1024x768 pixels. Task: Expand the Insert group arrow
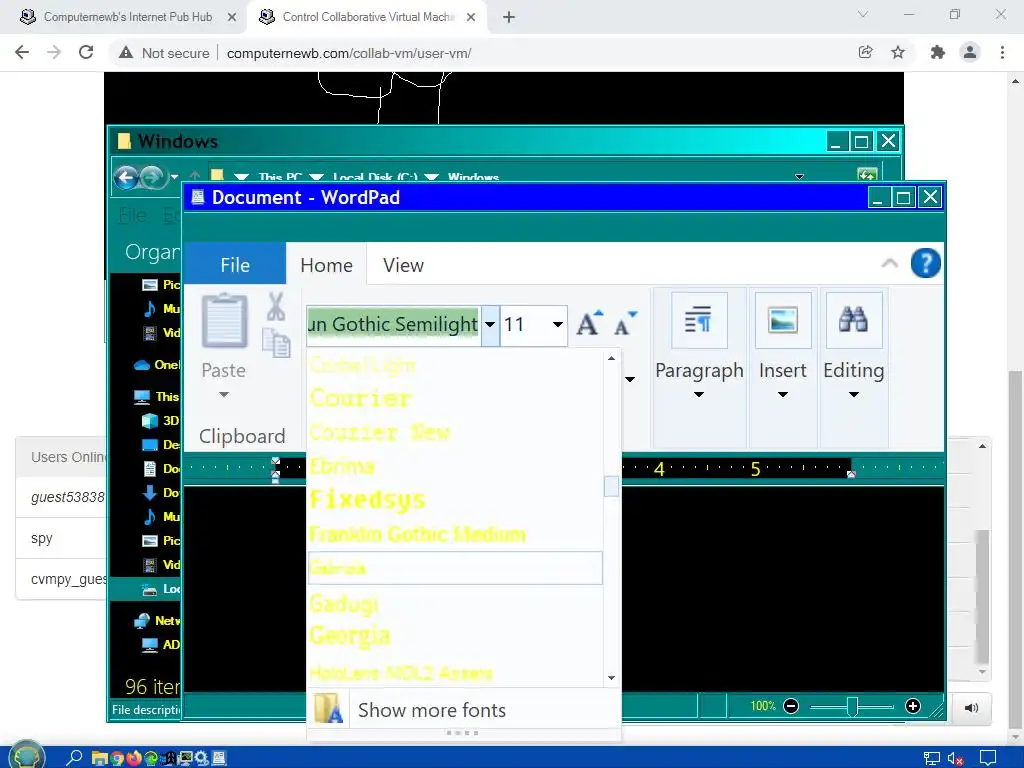click(x=782, y=394)
